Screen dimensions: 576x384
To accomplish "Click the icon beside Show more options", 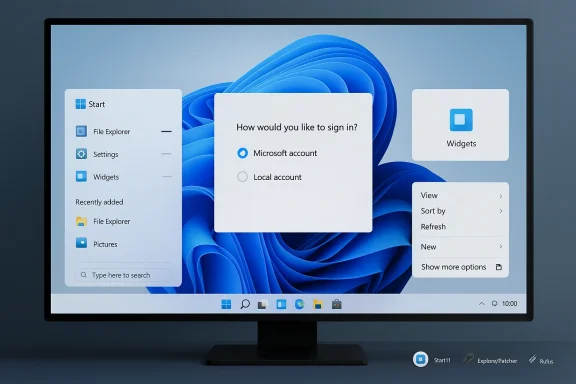I will click(498, 267).
